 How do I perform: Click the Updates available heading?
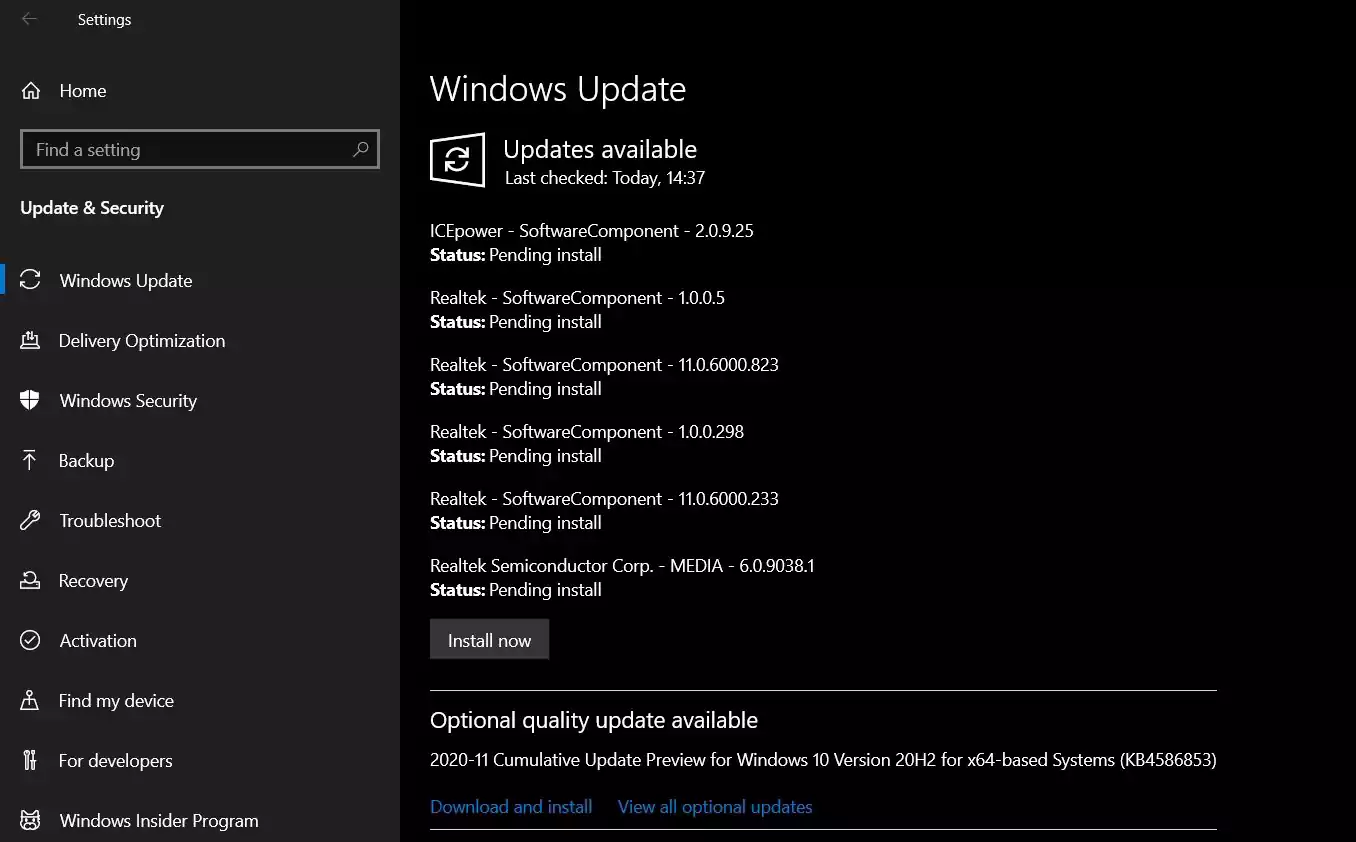pos(600,149)
